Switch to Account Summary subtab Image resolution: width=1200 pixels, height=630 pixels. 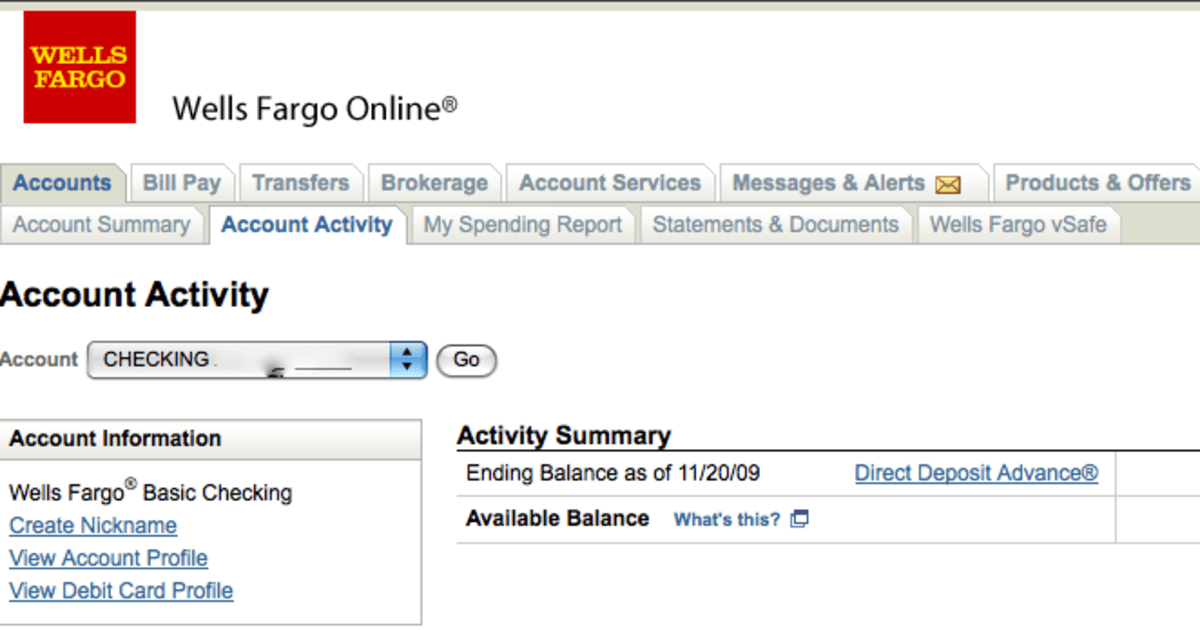tap(101, 225)
